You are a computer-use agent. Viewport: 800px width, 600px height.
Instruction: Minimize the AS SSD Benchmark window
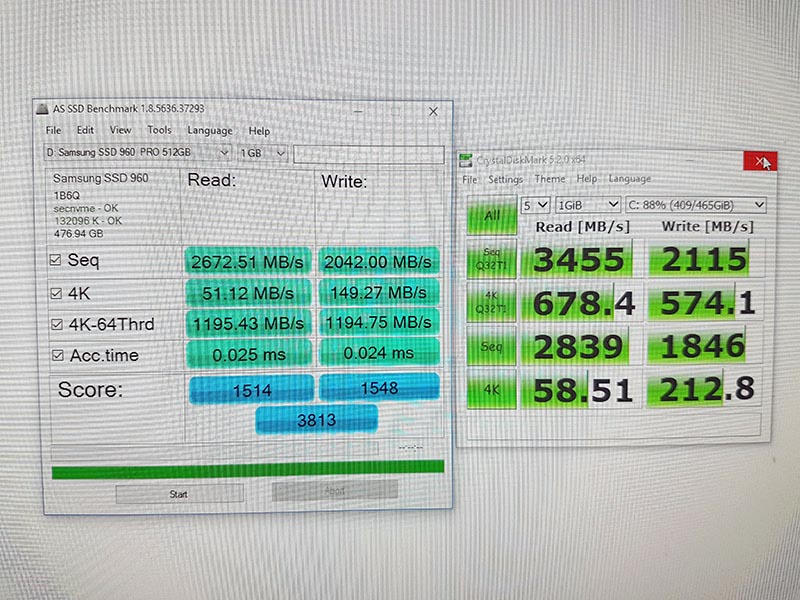tap(359, 111)
